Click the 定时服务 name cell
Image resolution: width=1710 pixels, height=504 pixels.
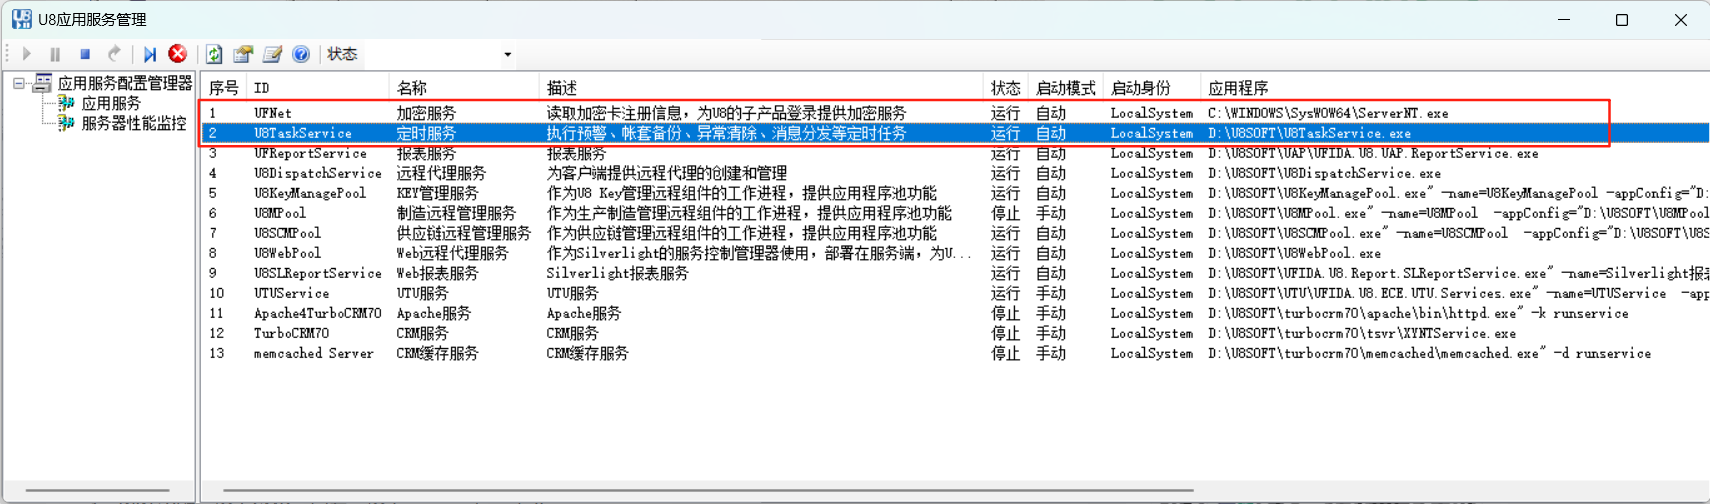coord(426,133)
